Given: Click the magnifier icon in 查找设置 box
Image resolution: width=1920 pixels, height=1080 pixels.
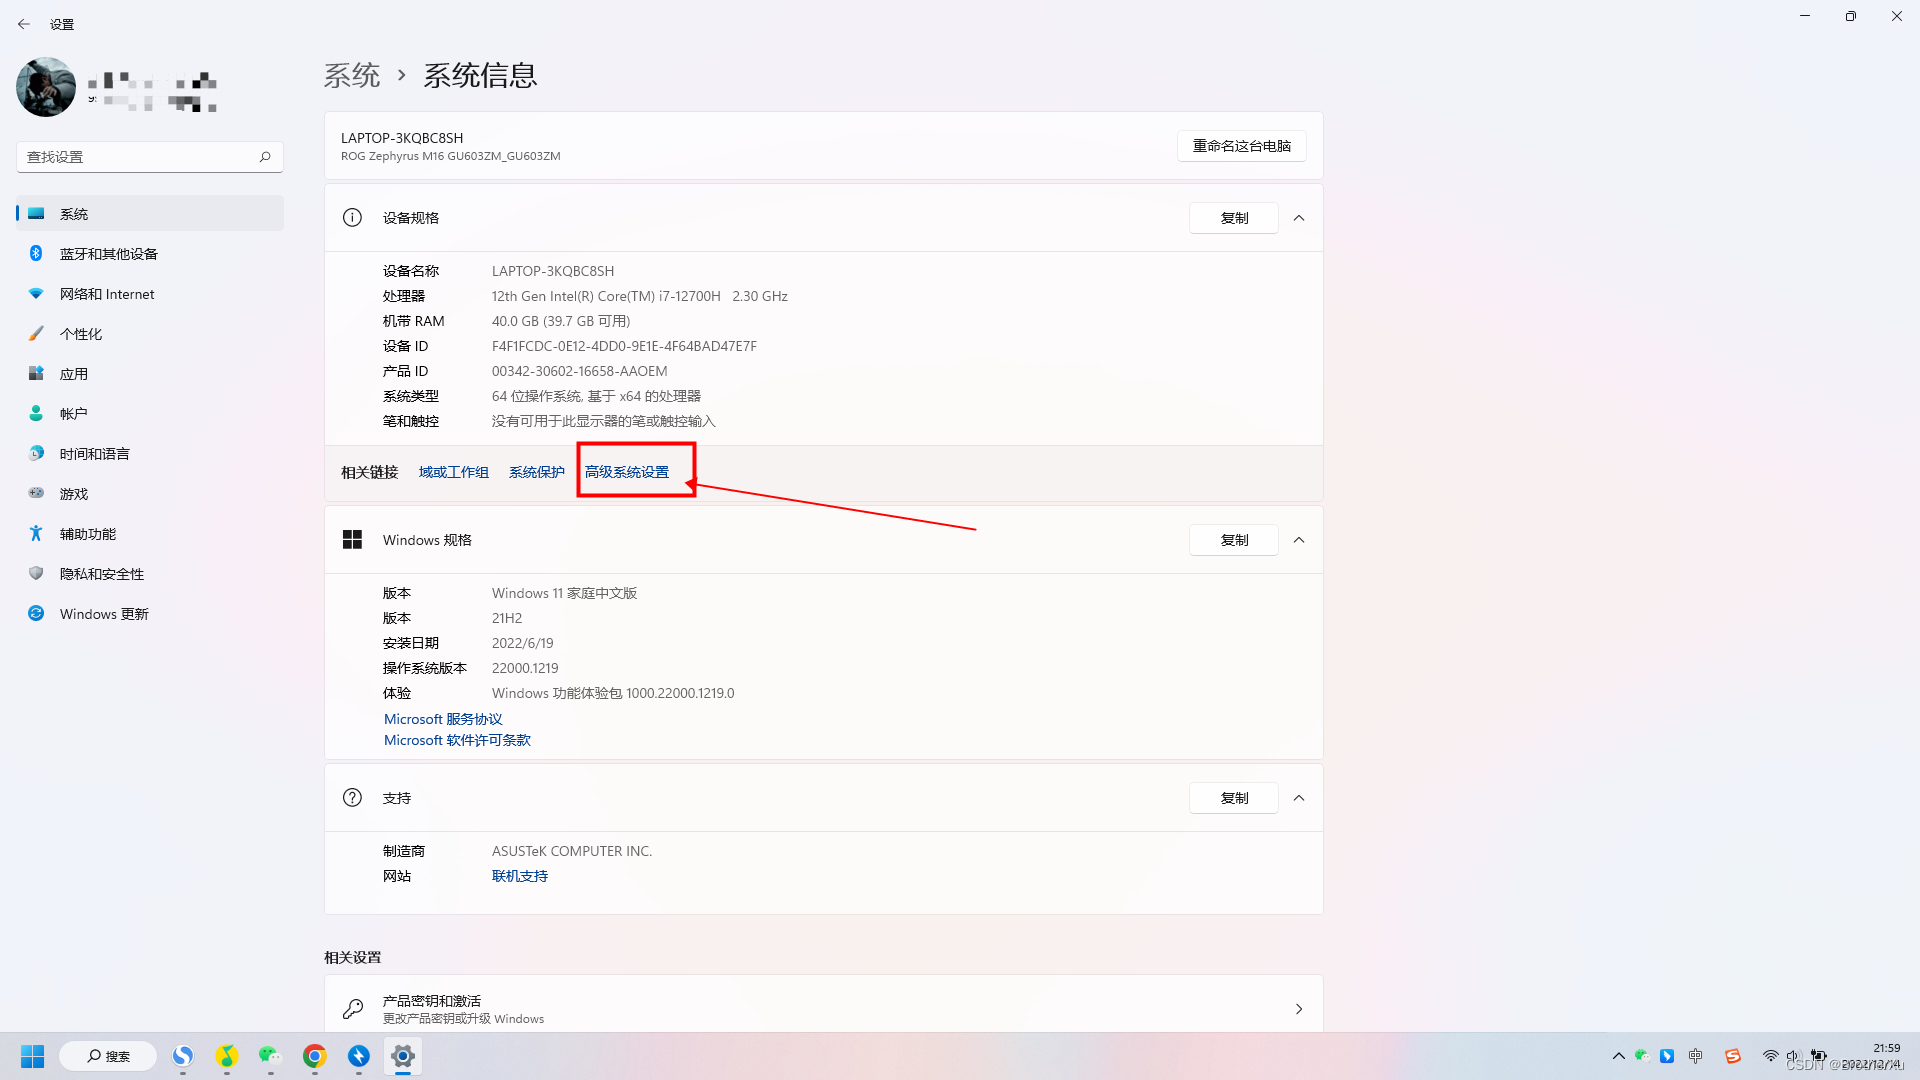Looking at the screenshot, I should [x=265, y=157].
